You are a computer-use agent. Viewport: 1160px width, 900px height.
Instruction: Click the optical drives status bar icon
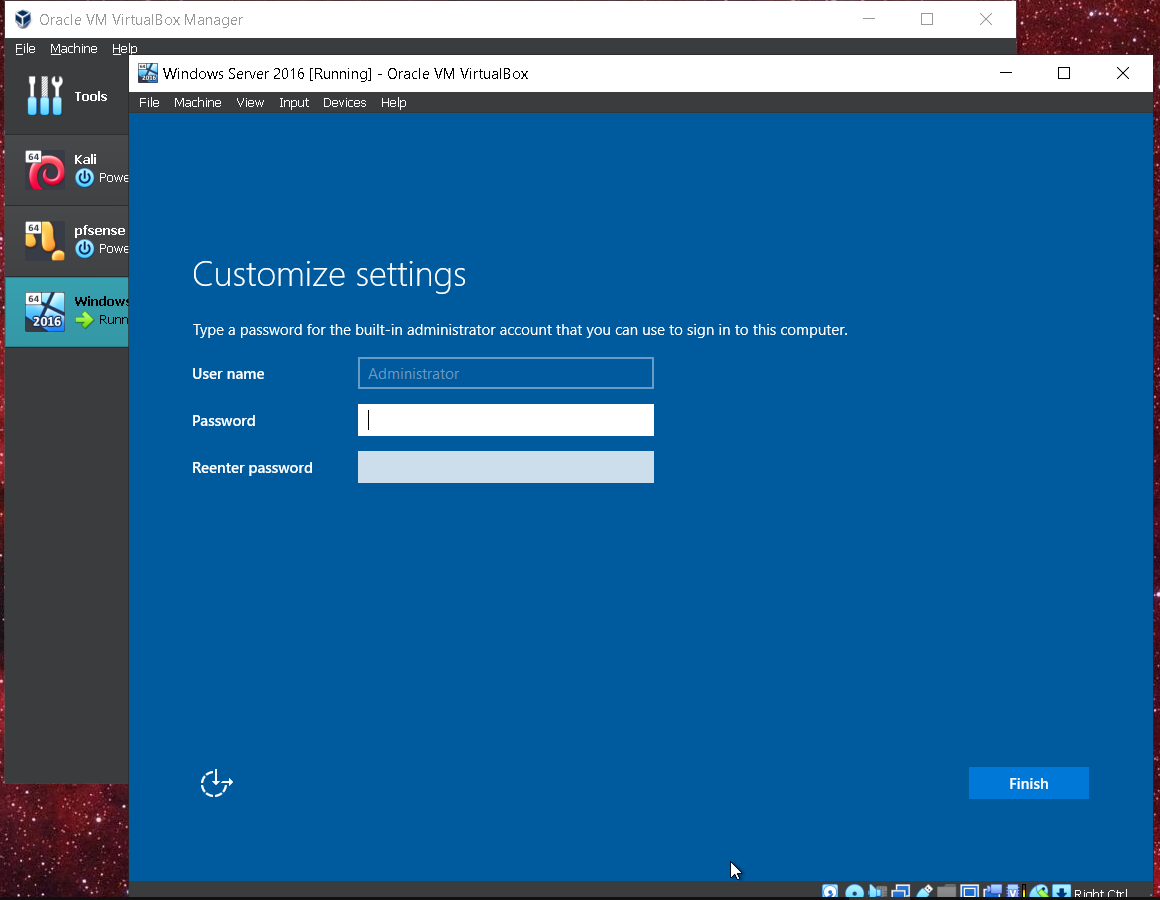tap(855, 890)
